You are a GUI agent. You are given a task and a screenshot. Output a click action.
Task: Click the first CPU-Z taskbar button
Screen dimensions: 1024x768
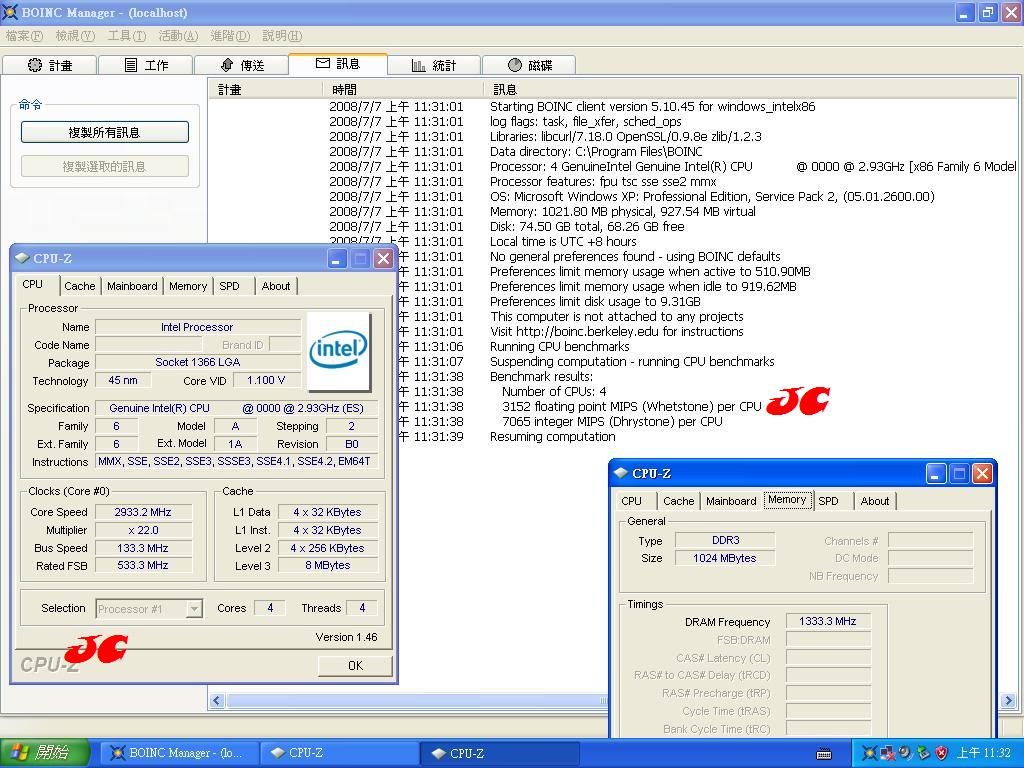point(340,753)
